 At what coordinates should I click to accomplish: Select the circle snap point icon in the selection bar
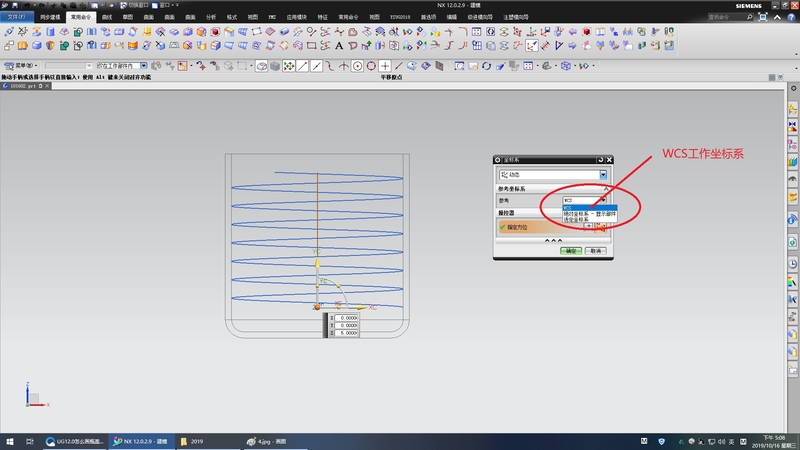click(x=356, y=66)
